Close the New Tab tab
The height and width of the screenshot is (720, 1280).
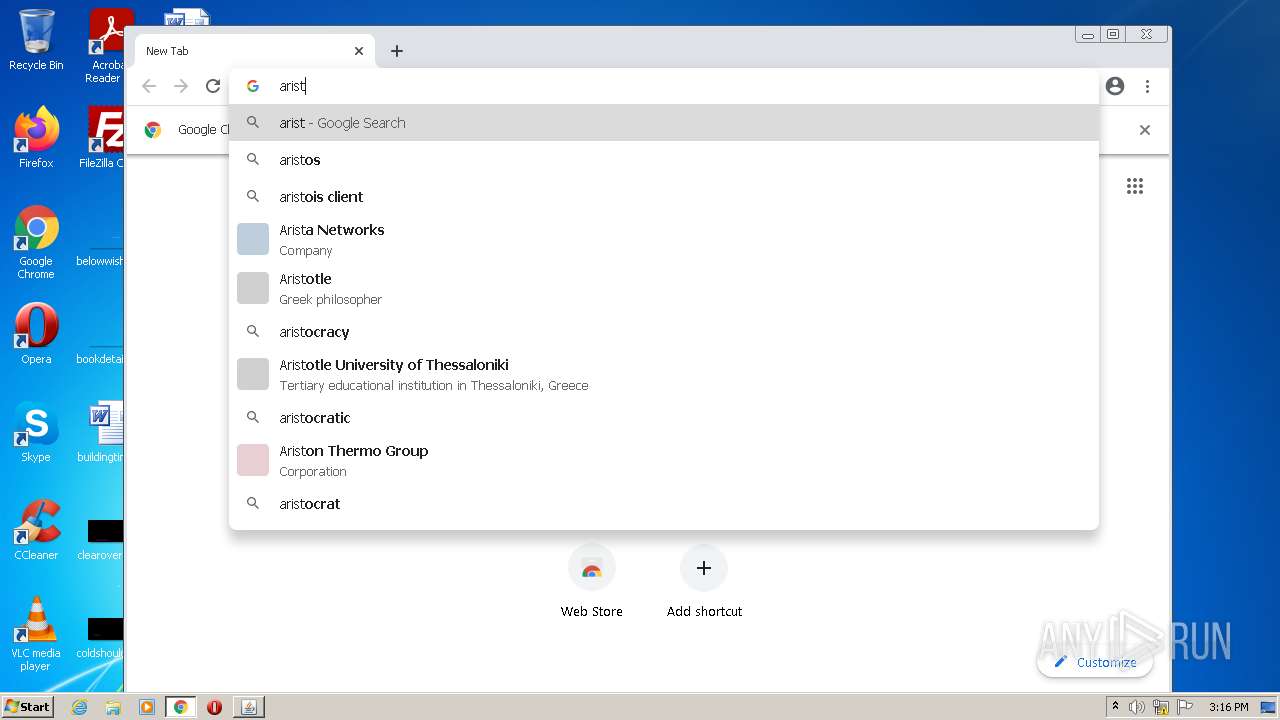tap(359, 51)
